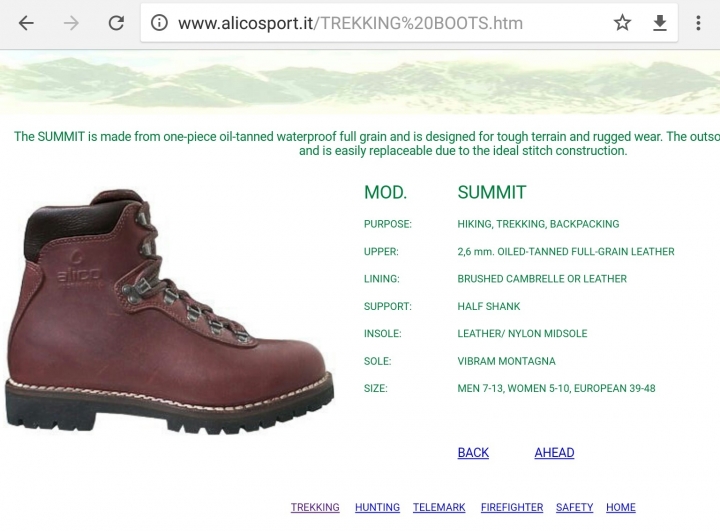Open the three-dot browser menu
This screenshot has height=531, width=720.
(698, 23)
